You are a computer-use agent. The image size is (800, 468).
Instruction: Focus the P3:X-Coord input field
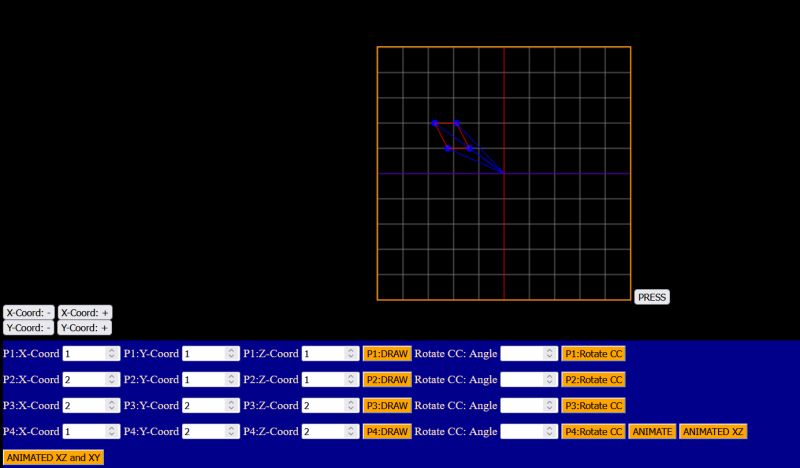pos(91,406)
